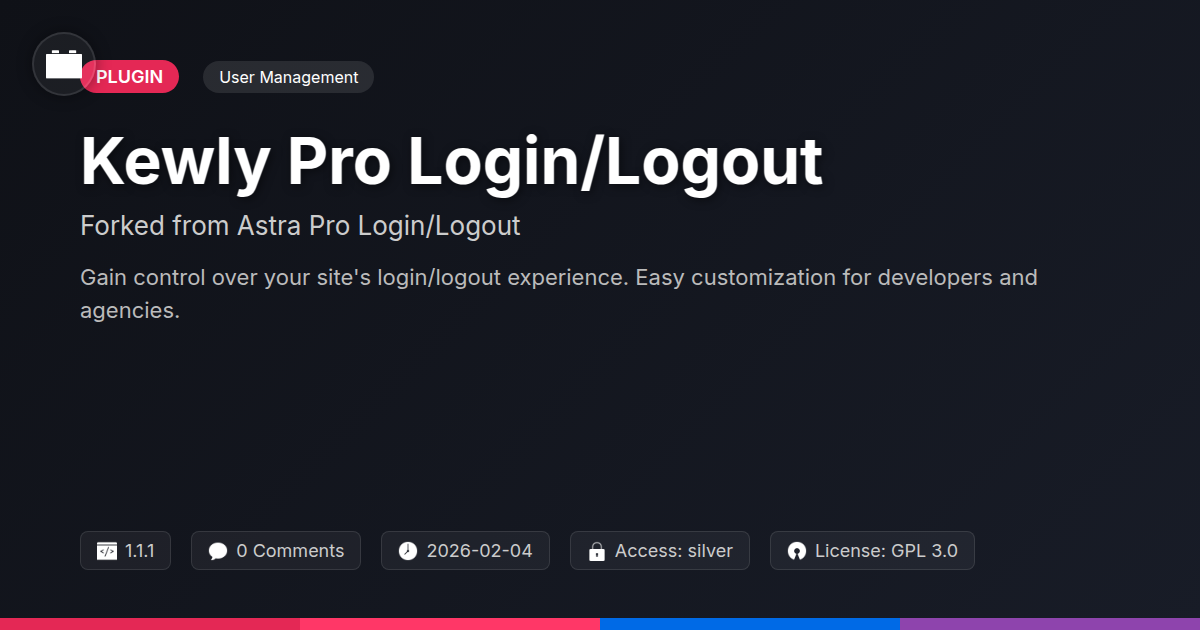The image size is (1200, 630).
Task: Select the PLUGIN badge
Action: click(130, 77)
